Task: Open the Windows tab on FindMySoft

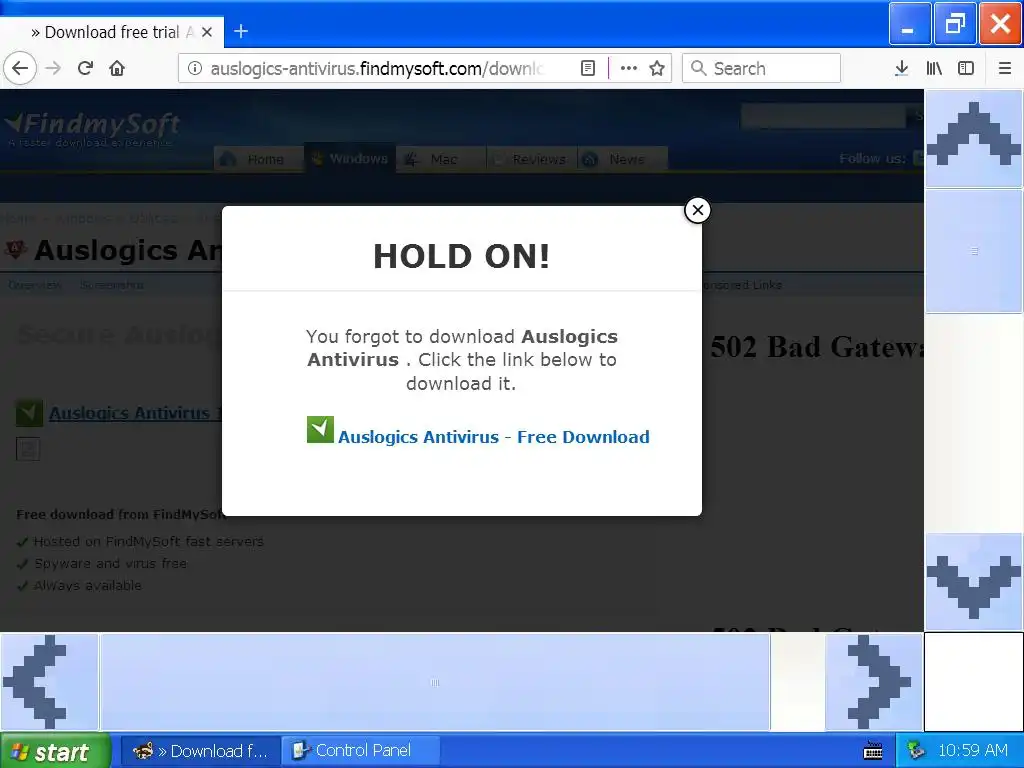Action: pos(351,159)
